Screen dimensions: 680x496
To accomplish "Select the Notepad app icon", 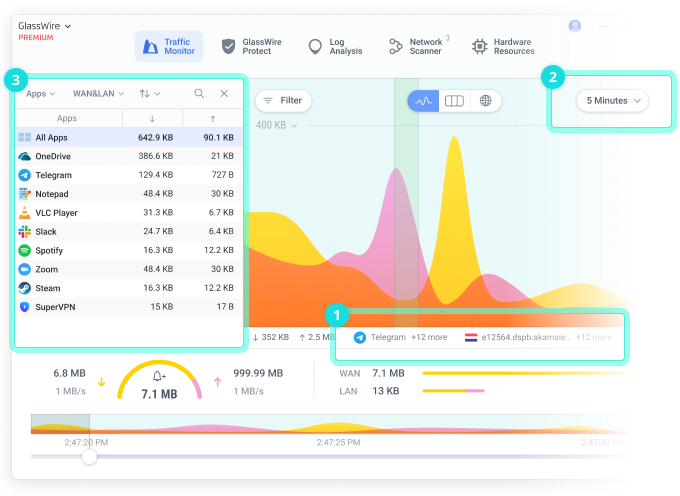I will 24,194.
